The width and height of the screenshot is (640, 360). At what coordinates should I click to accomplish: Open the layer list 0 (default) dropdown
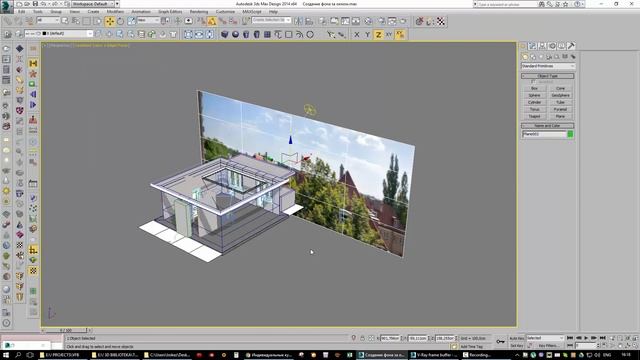tap(59, 33)
